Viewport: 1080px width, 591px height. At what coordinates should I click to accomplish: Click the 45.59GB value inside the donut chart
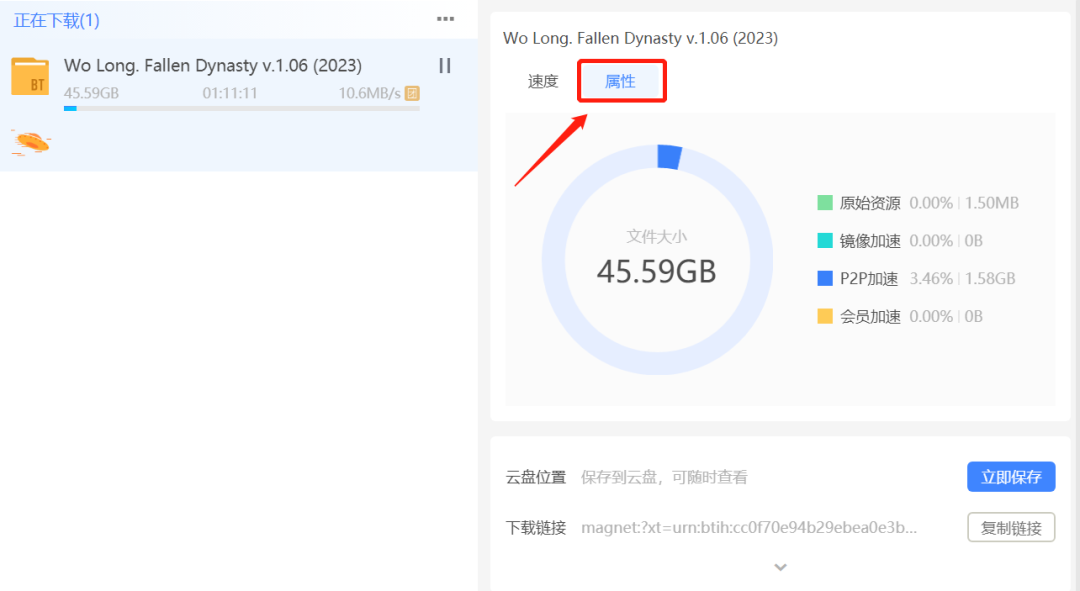tap(656, 271)
